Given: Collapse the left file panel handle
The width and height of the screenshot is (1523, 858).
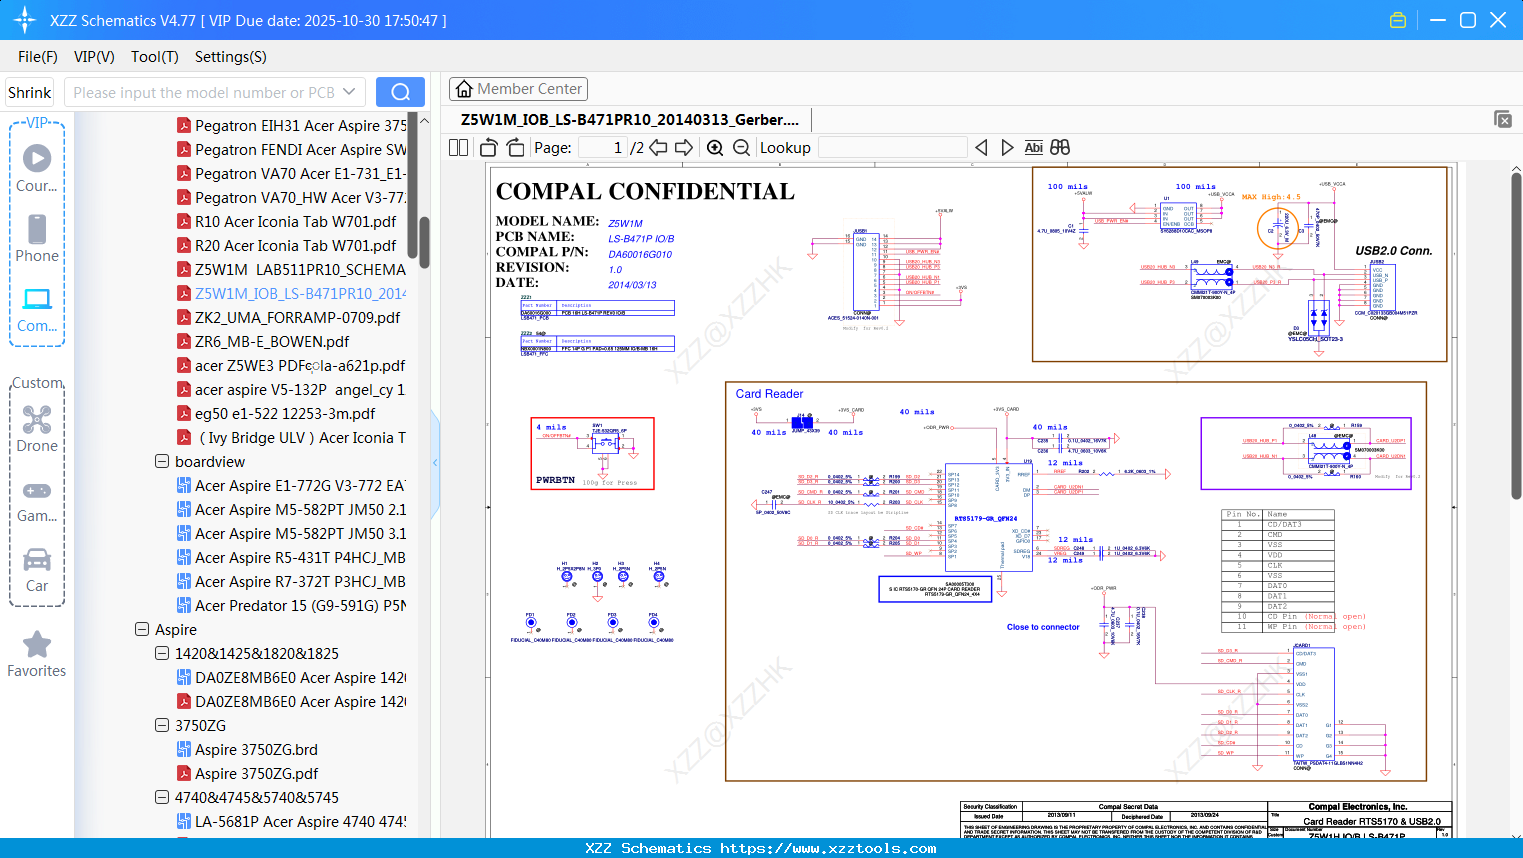Looking at the screenshot, I should click(x=435, y=462).
